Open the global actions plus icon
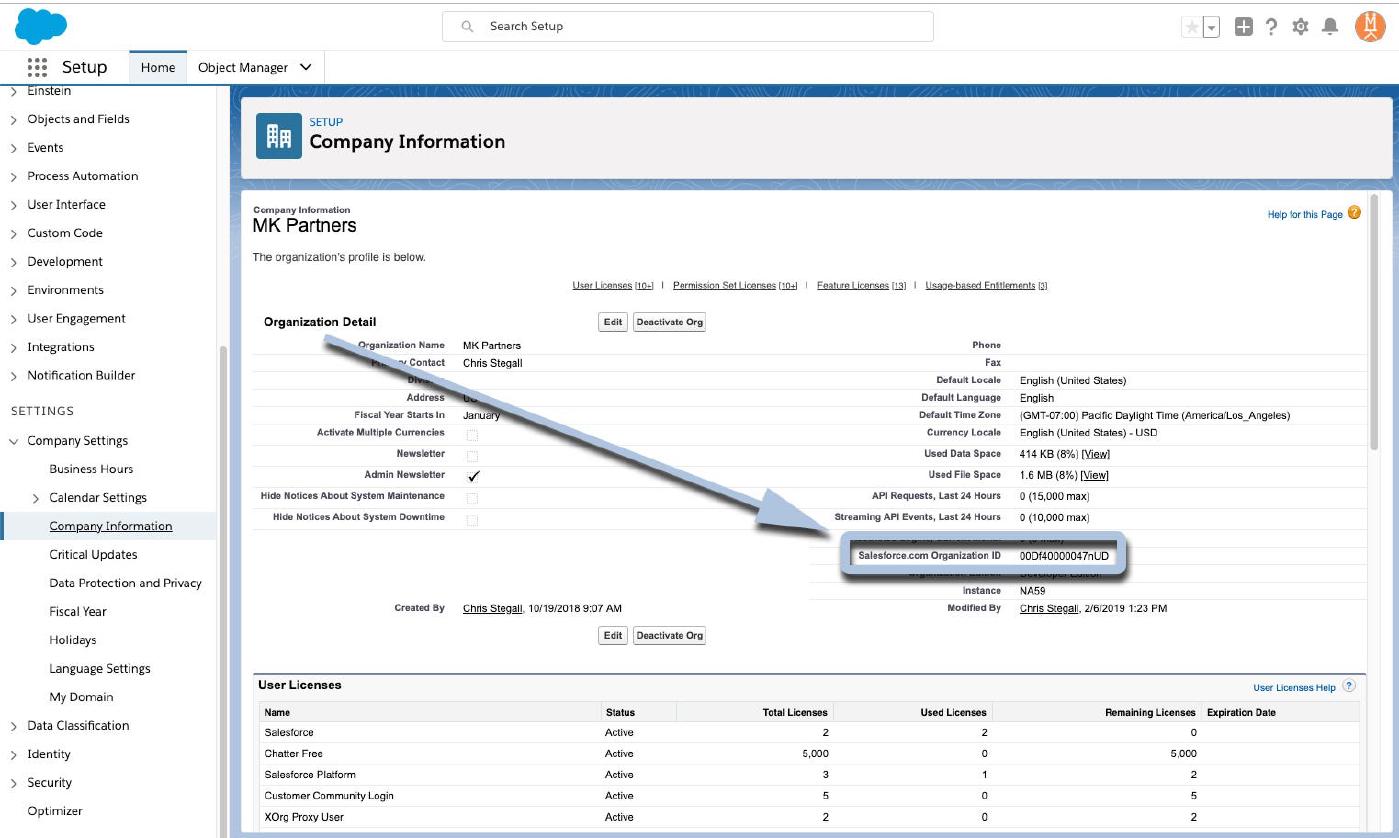This screenshot has height=838, width=1399. click(1243, 27)
